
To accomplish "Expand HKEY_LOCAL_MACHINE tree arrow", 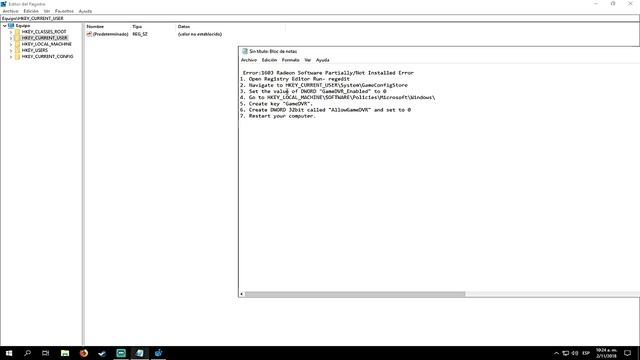I will pos(11,44).
